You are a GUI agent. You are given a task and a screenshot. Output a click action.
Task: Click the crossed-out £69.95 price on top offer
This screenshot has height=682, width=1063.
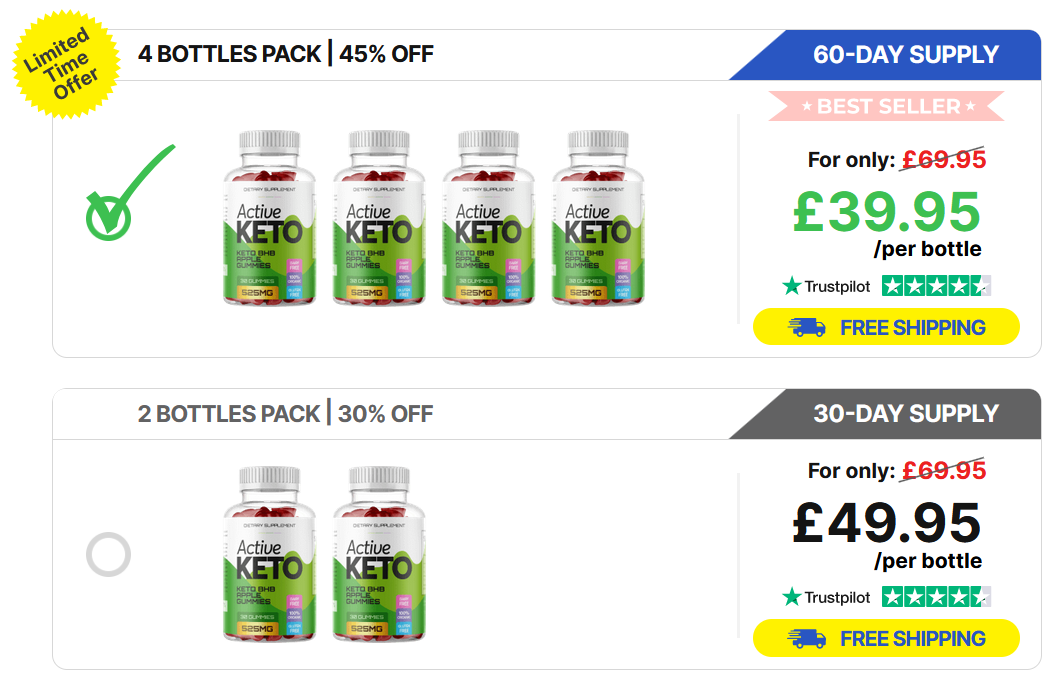tap(943, 159)
